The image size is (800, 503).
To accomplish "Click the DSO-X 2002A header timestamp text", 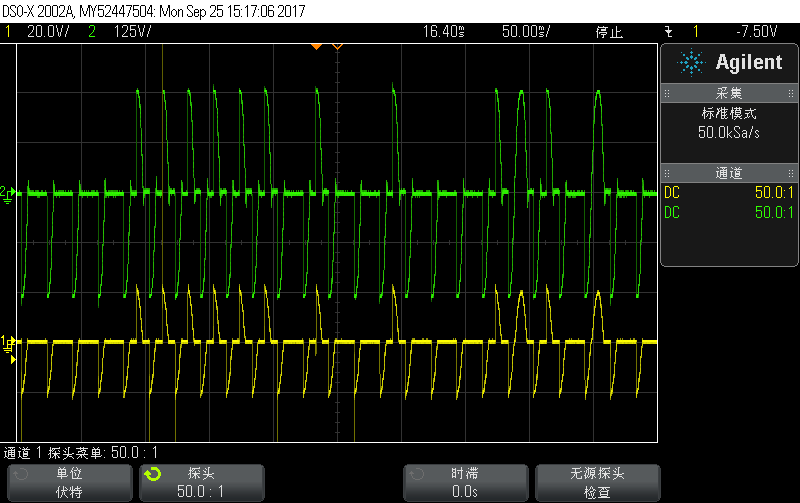I will [x=154, y=11].
